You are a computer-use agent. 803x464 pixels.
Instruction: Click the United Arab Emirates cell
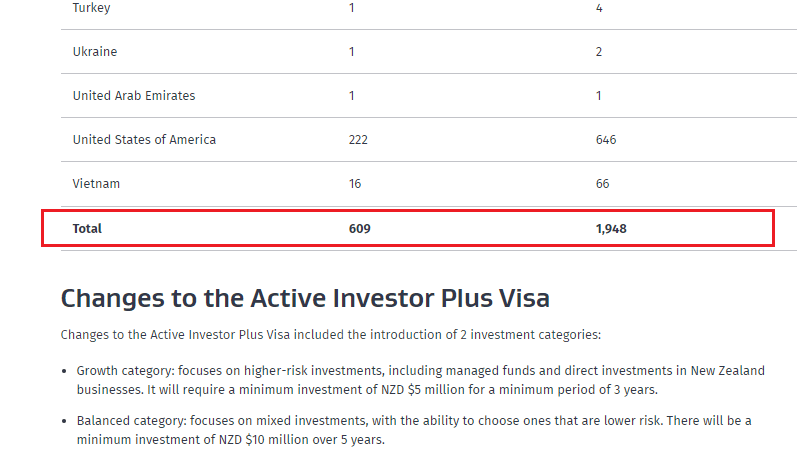coord(134,96)
